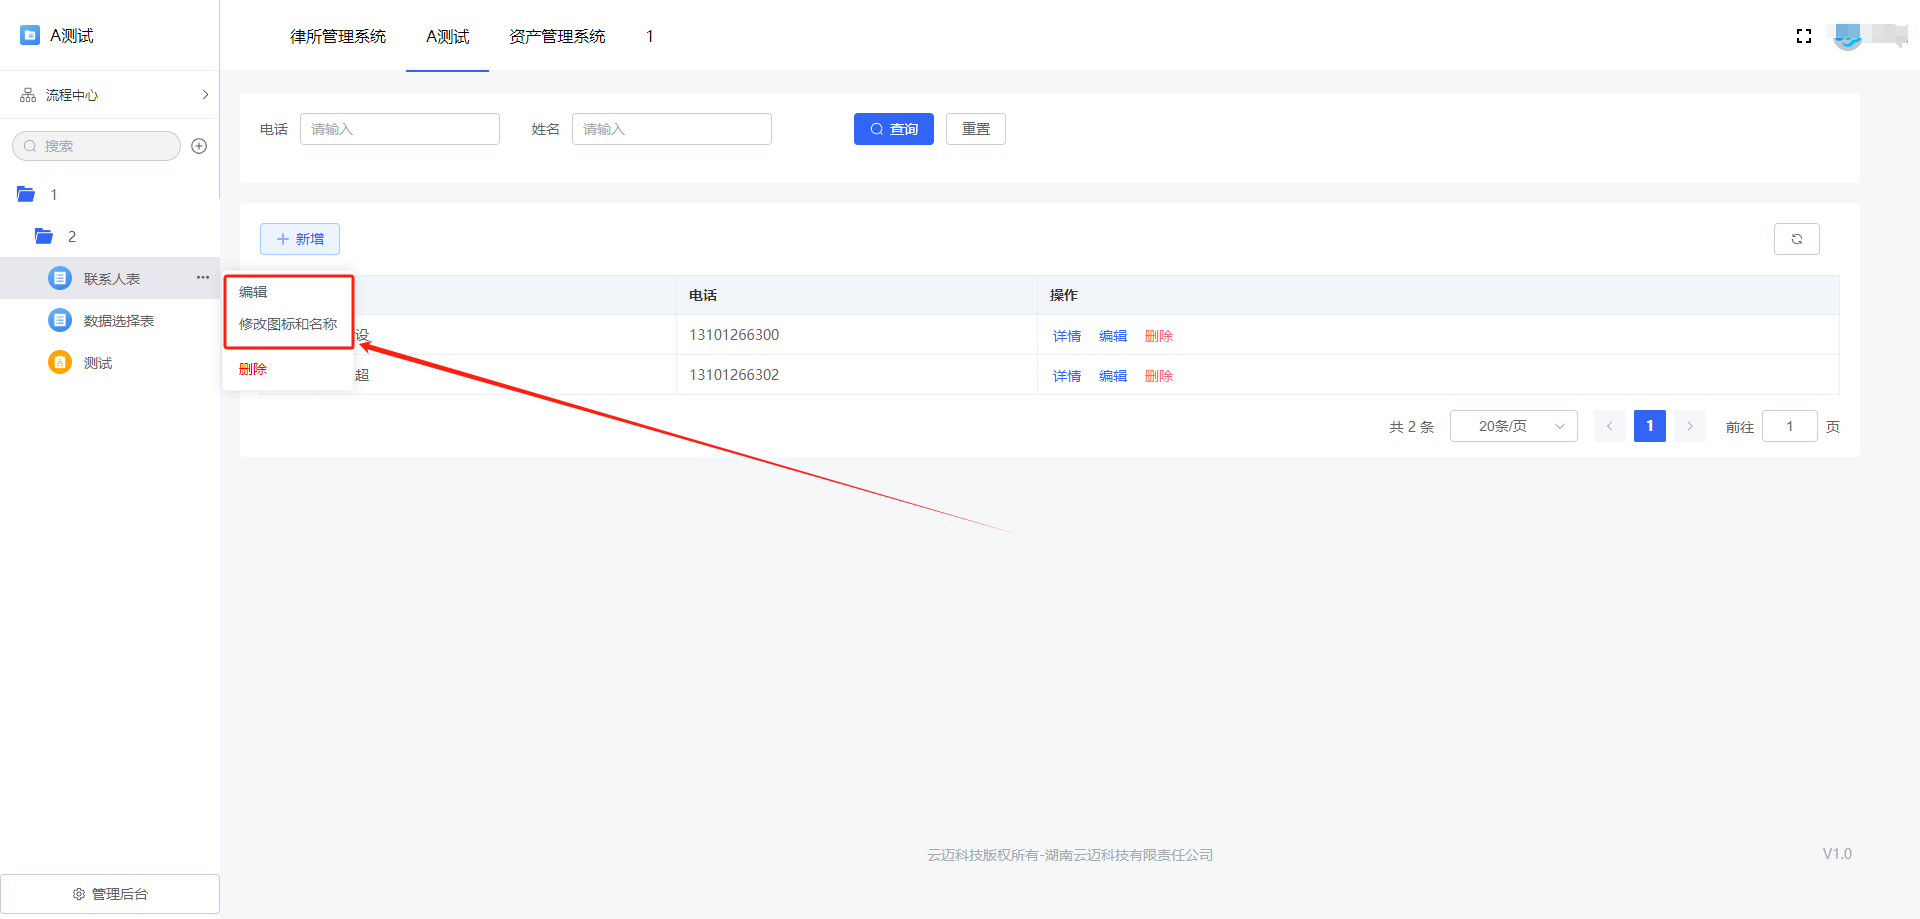Viewport: 1920px width, 919px height.
Task: Switch to the 资产管理系统 tab
Action: [x=557, y=37]
